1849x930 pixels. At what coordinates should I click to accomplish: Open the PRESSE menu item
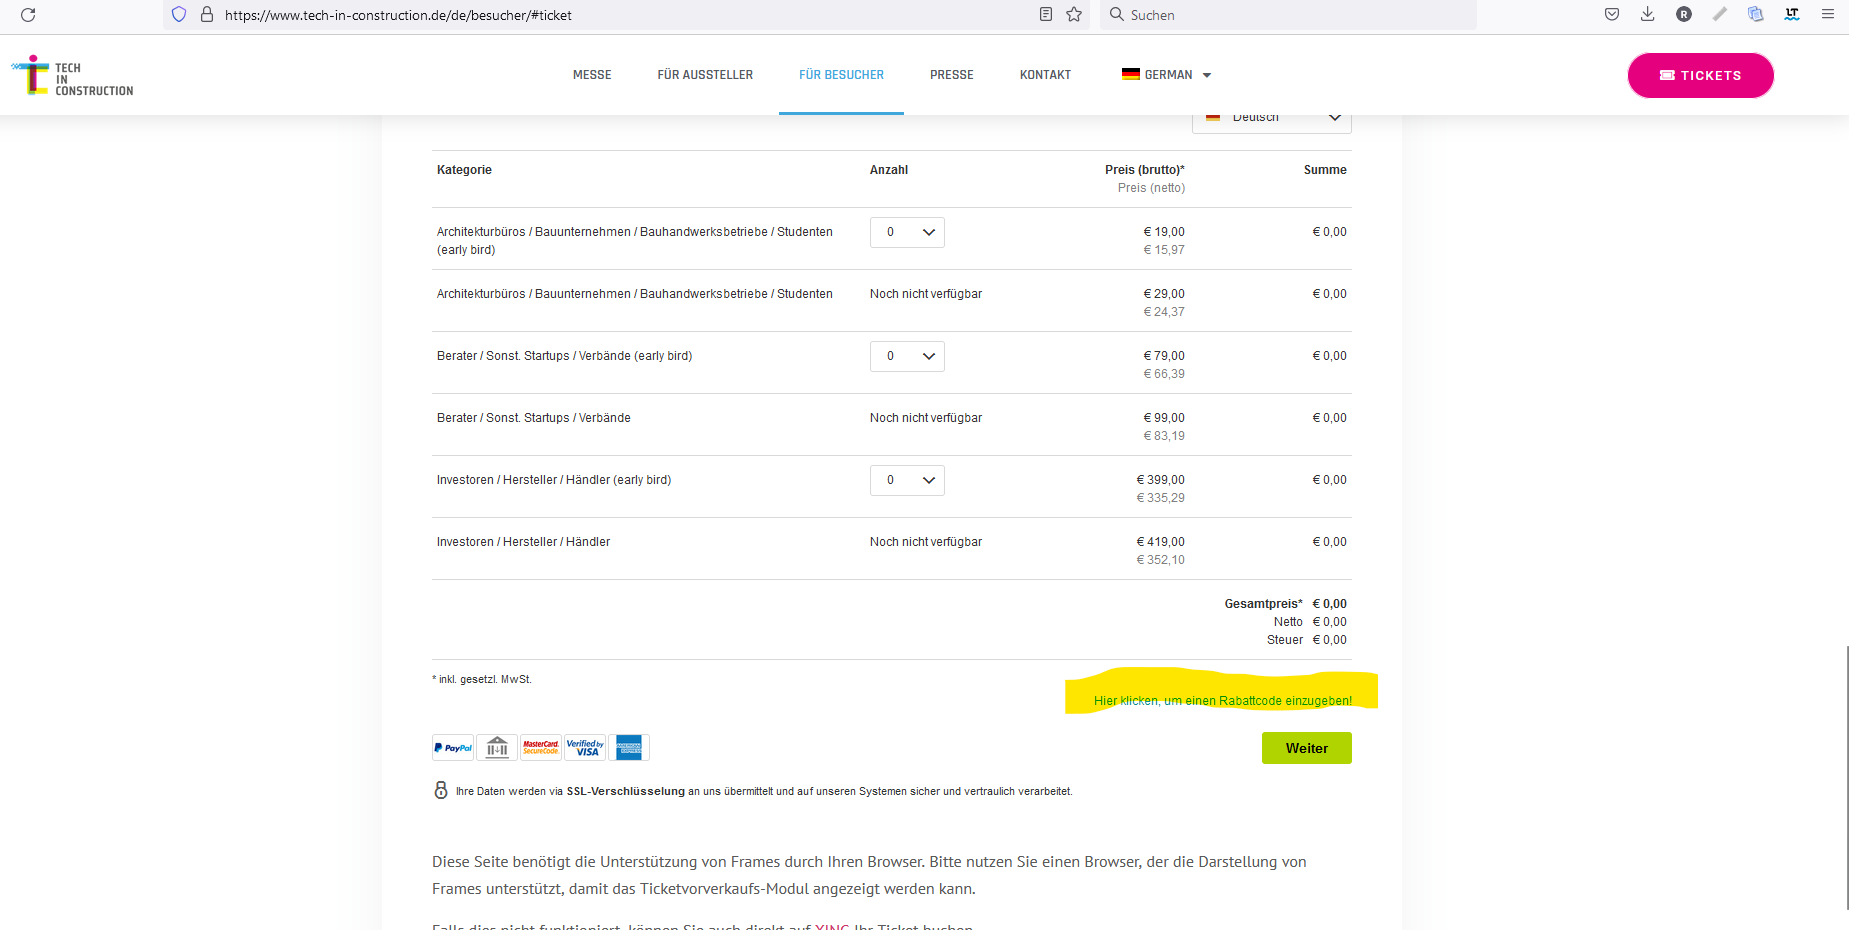tap(952, 75)
